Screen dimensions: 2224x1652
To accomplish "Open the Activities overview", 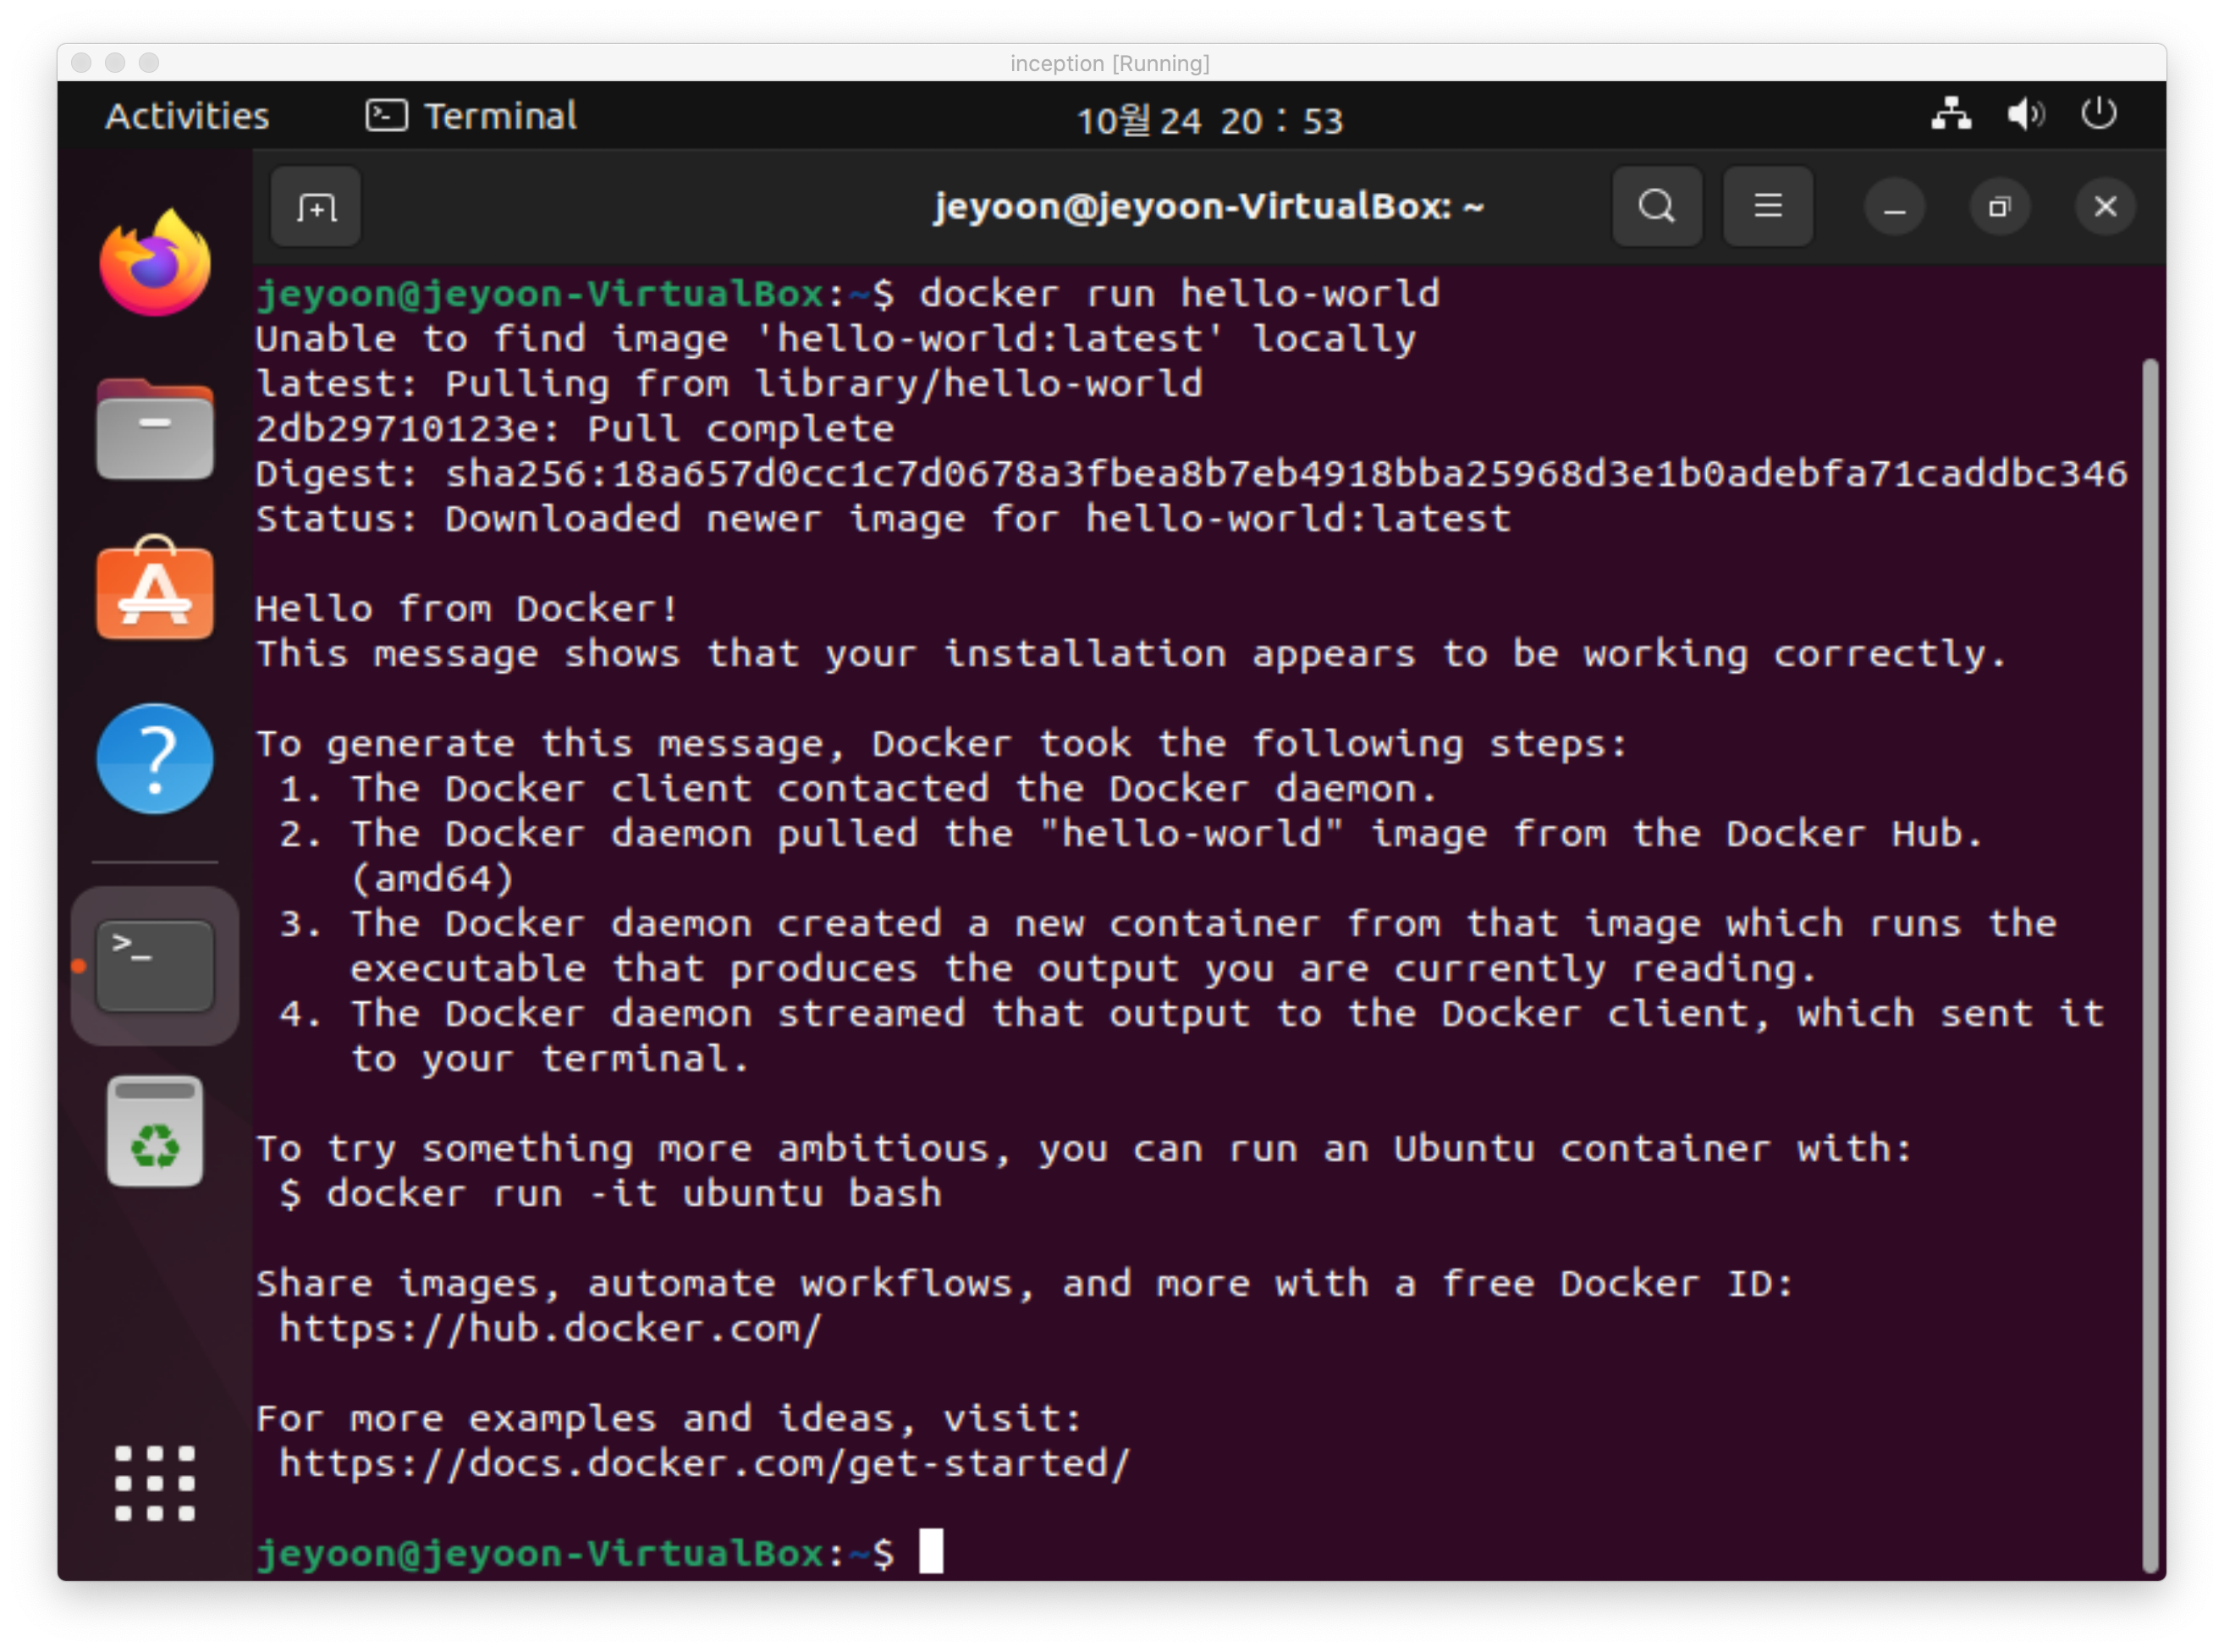I will tap(188, 116).
